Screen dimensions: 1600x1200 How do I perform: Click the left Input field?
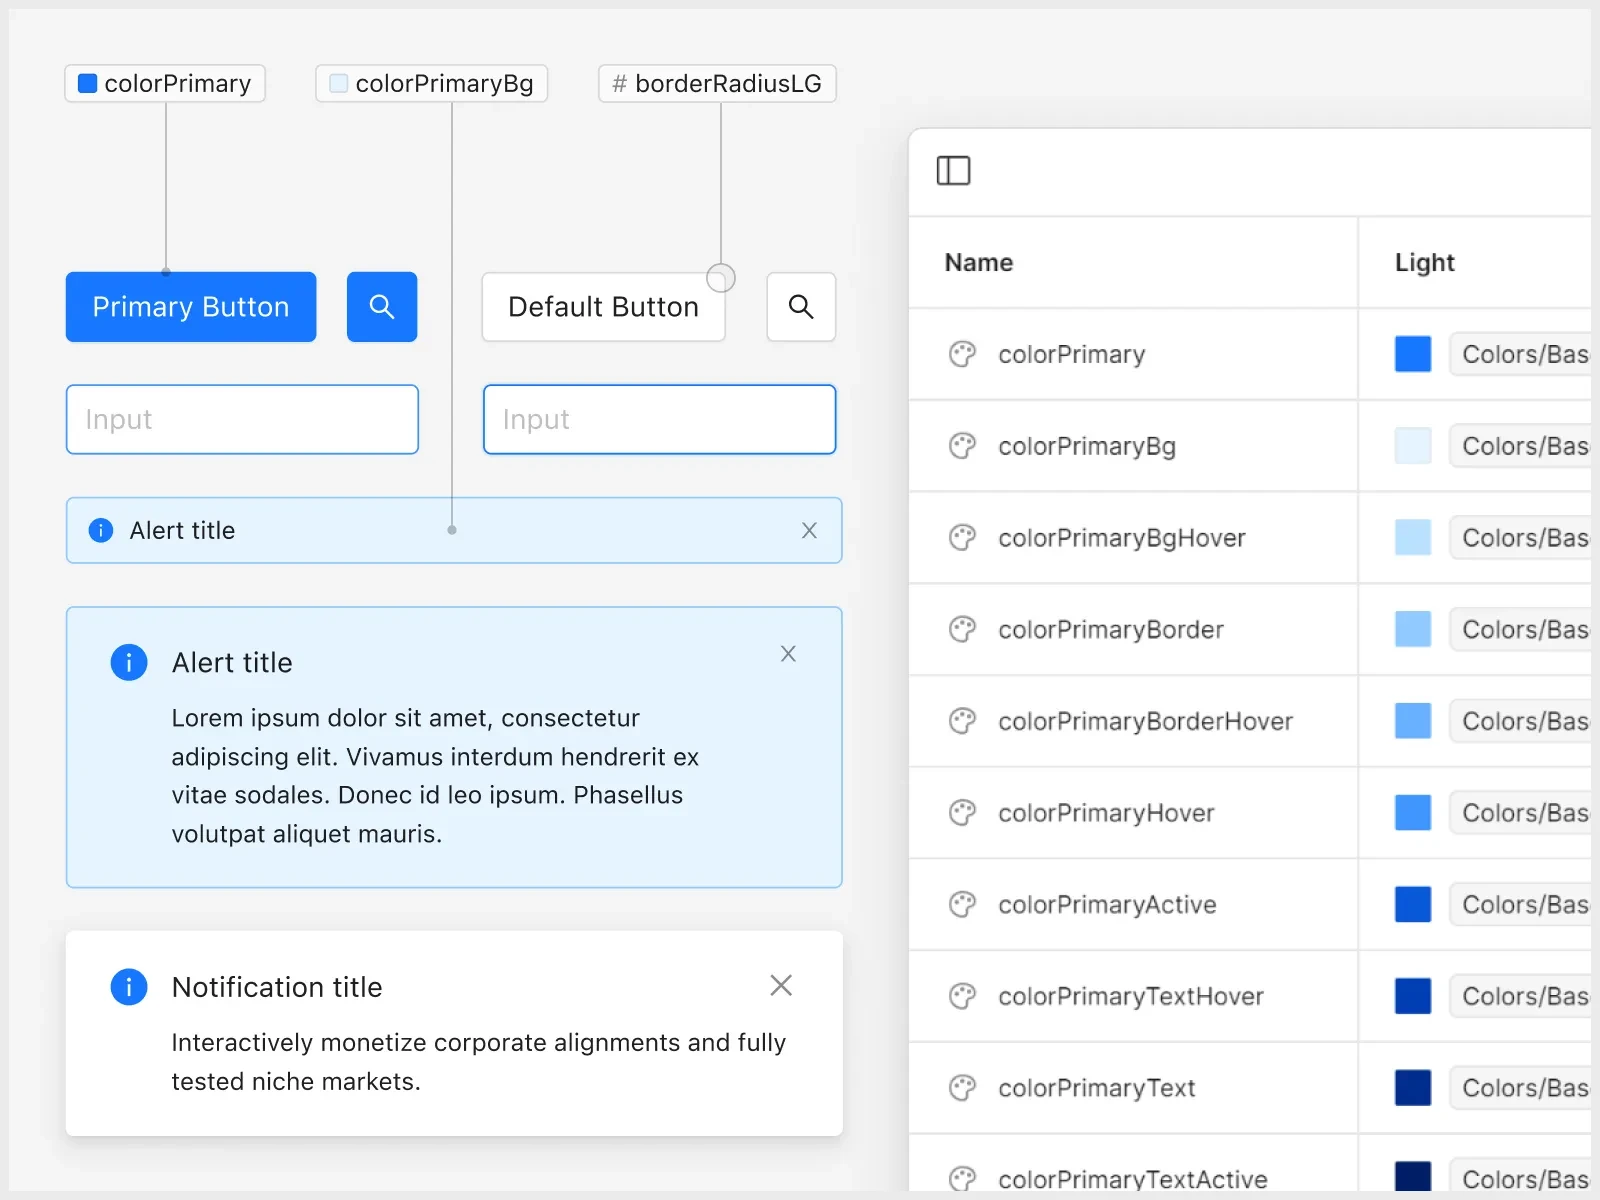242,419
